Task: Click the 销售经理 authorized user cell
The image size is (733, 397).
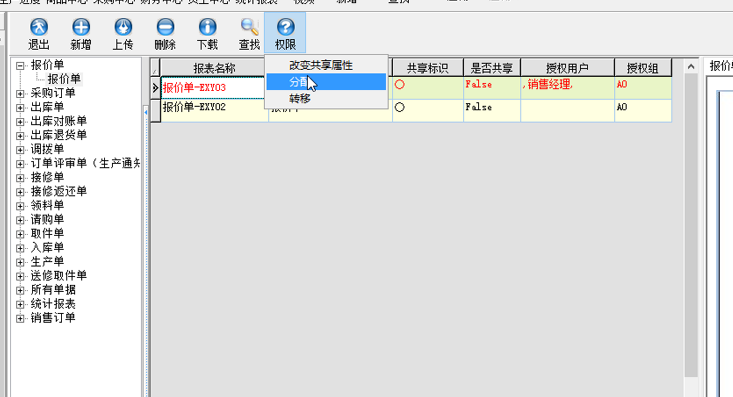Action: 567,88
